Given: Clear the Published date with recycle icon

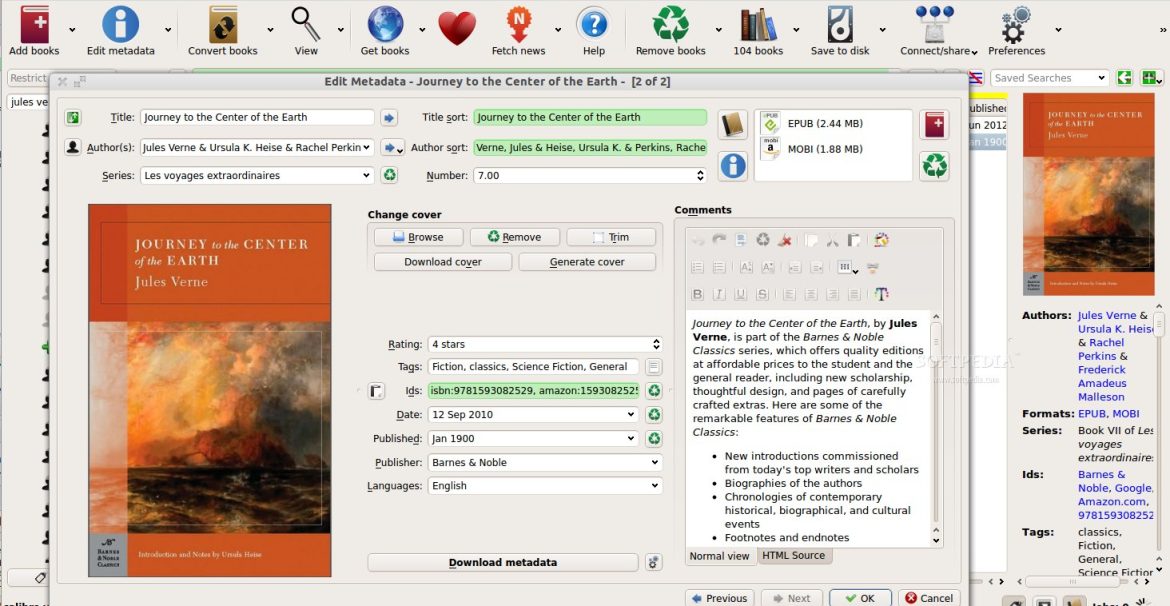Looking at the screenshot, I should 654,439.
